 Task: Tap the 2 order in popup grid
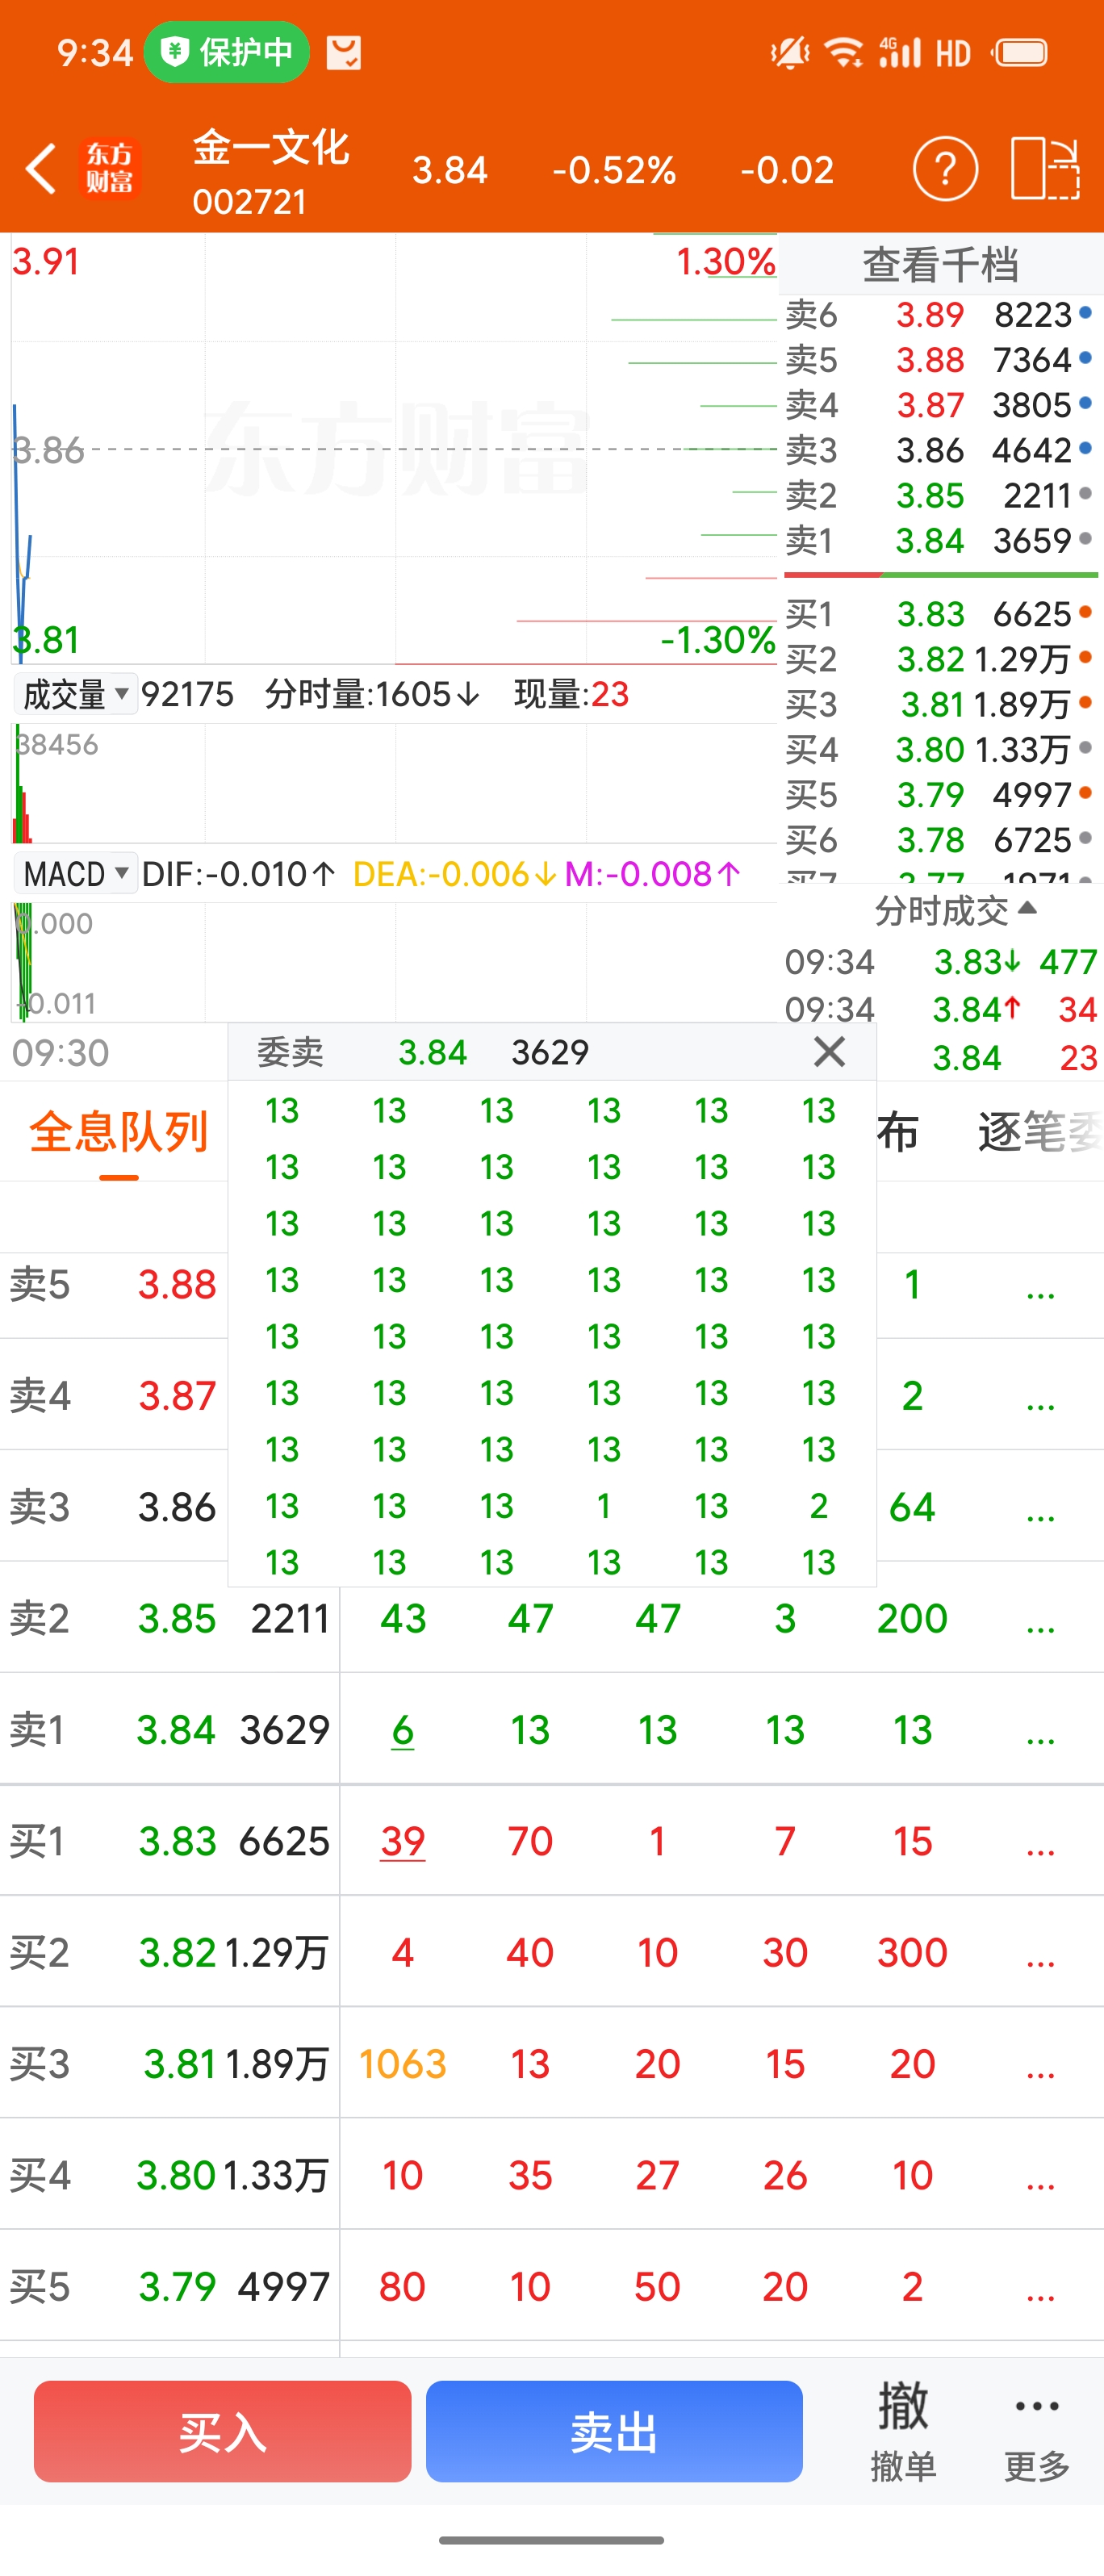pos(818,1506)
